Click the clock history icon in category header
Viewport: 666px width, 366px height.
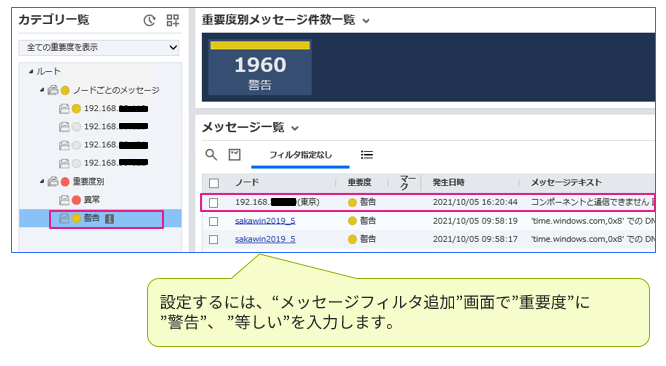[150, 20]
